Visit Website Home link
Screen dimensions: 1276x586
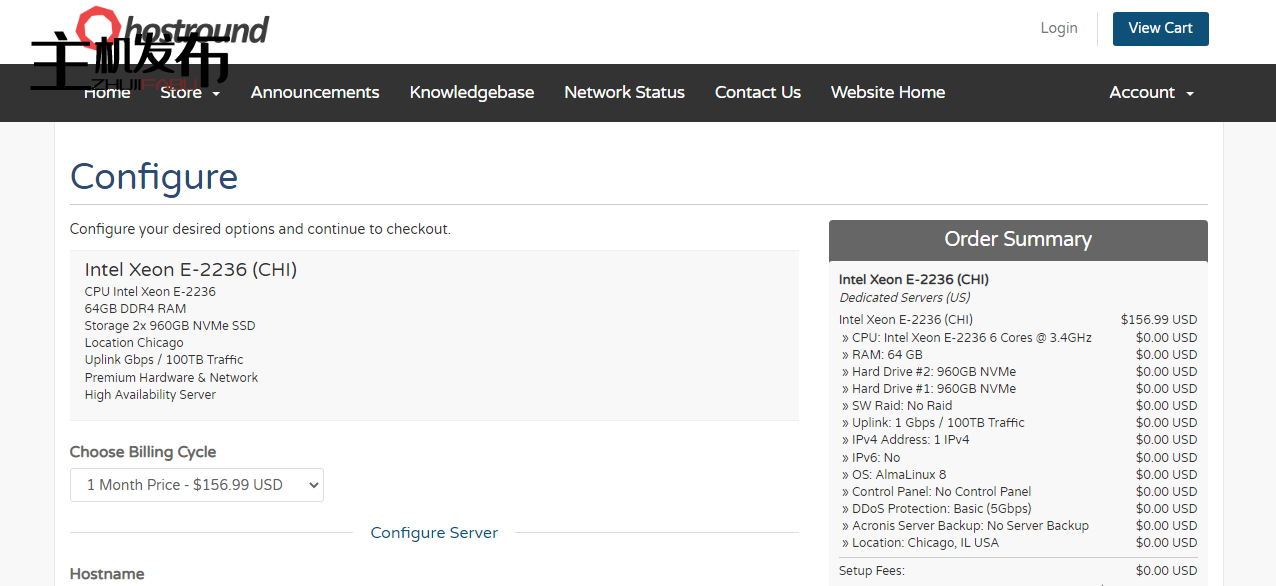[x=887, y=92]
